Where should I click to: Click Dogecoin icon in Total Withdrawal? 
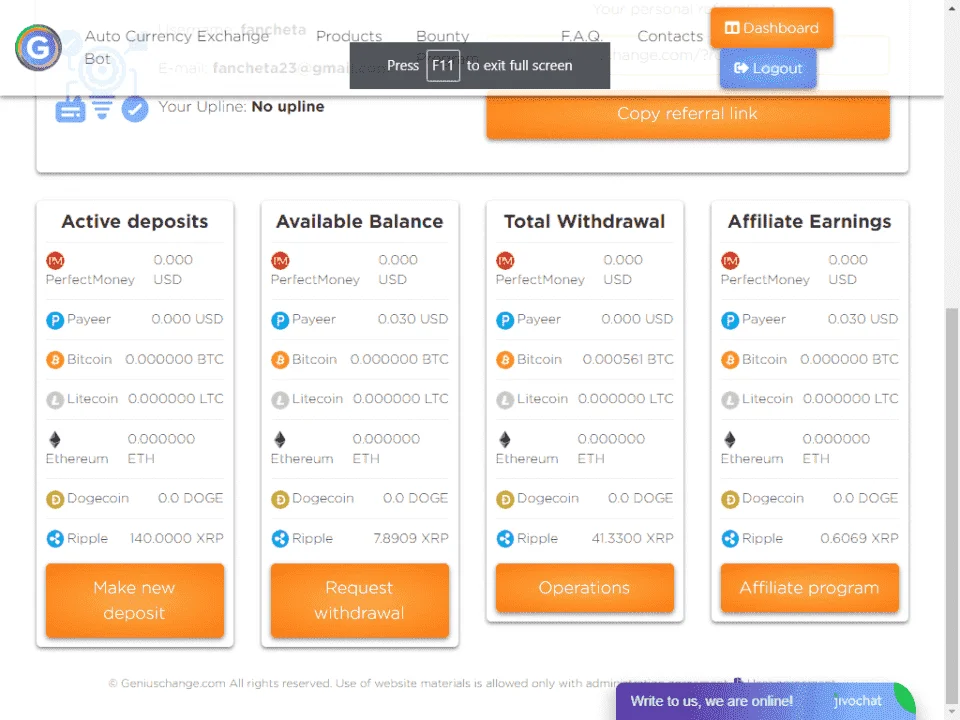click(505, 499)
